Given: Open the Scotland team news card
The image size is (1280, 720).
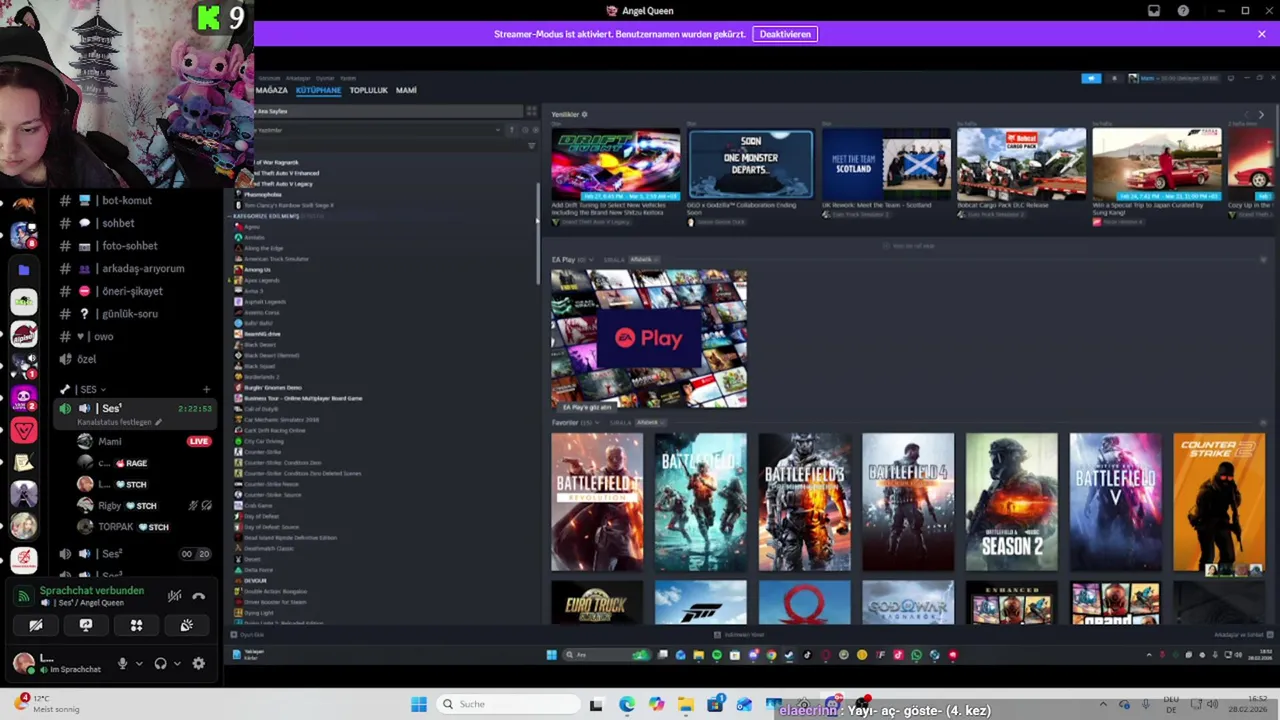Looking at the screenshot, I should (886, 163).
